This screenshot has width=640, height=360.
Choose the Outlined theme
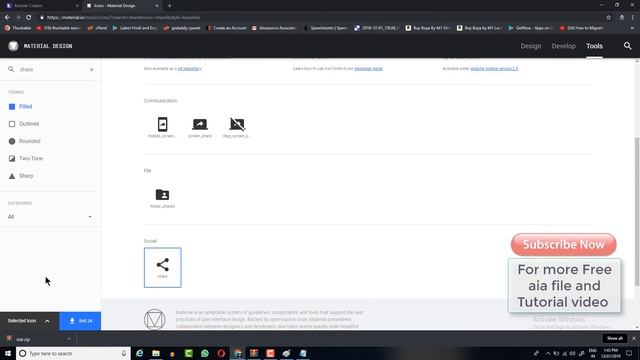point(24,124)
